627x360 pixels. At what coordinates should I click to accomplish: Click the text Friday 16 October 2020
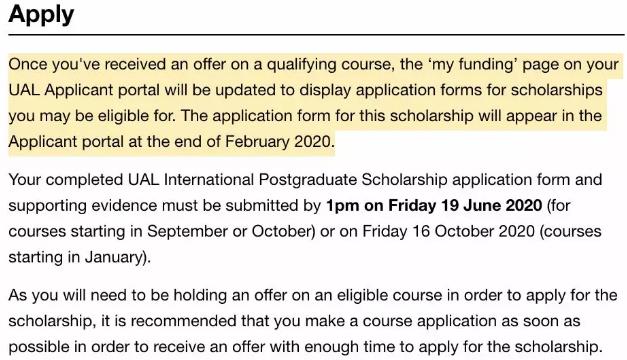click(448, 231)
